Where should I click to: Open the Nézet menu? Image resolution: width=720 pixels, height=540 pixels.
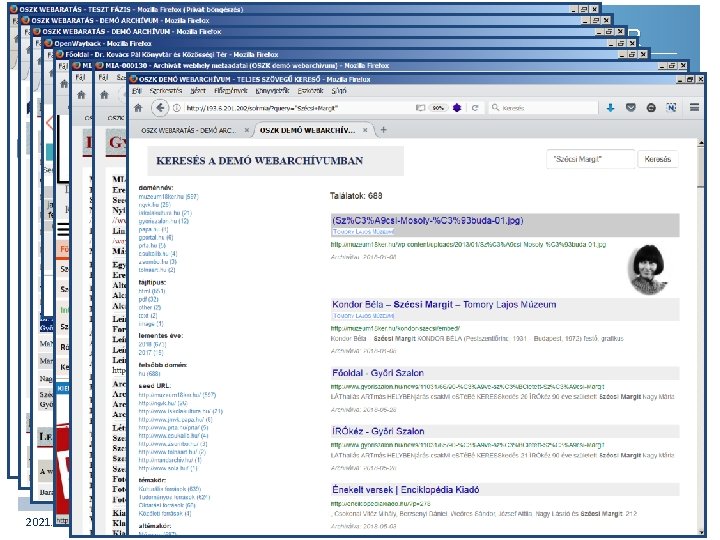pyautogui.click(x=198, y=91)
